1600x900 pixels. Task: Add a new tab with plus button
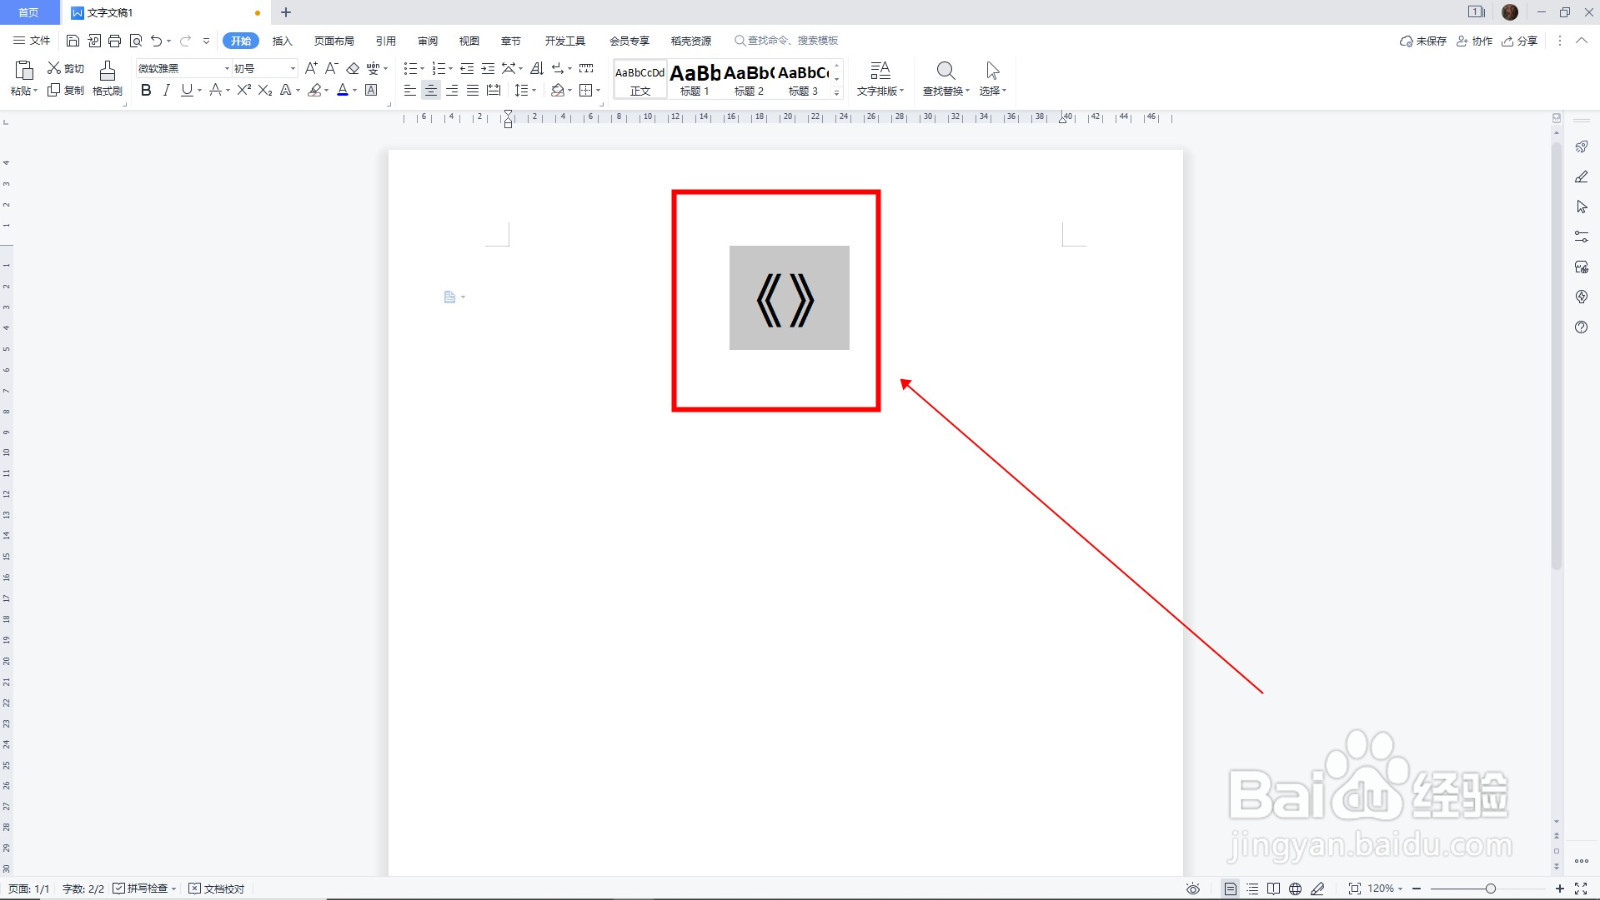[286, 12]
